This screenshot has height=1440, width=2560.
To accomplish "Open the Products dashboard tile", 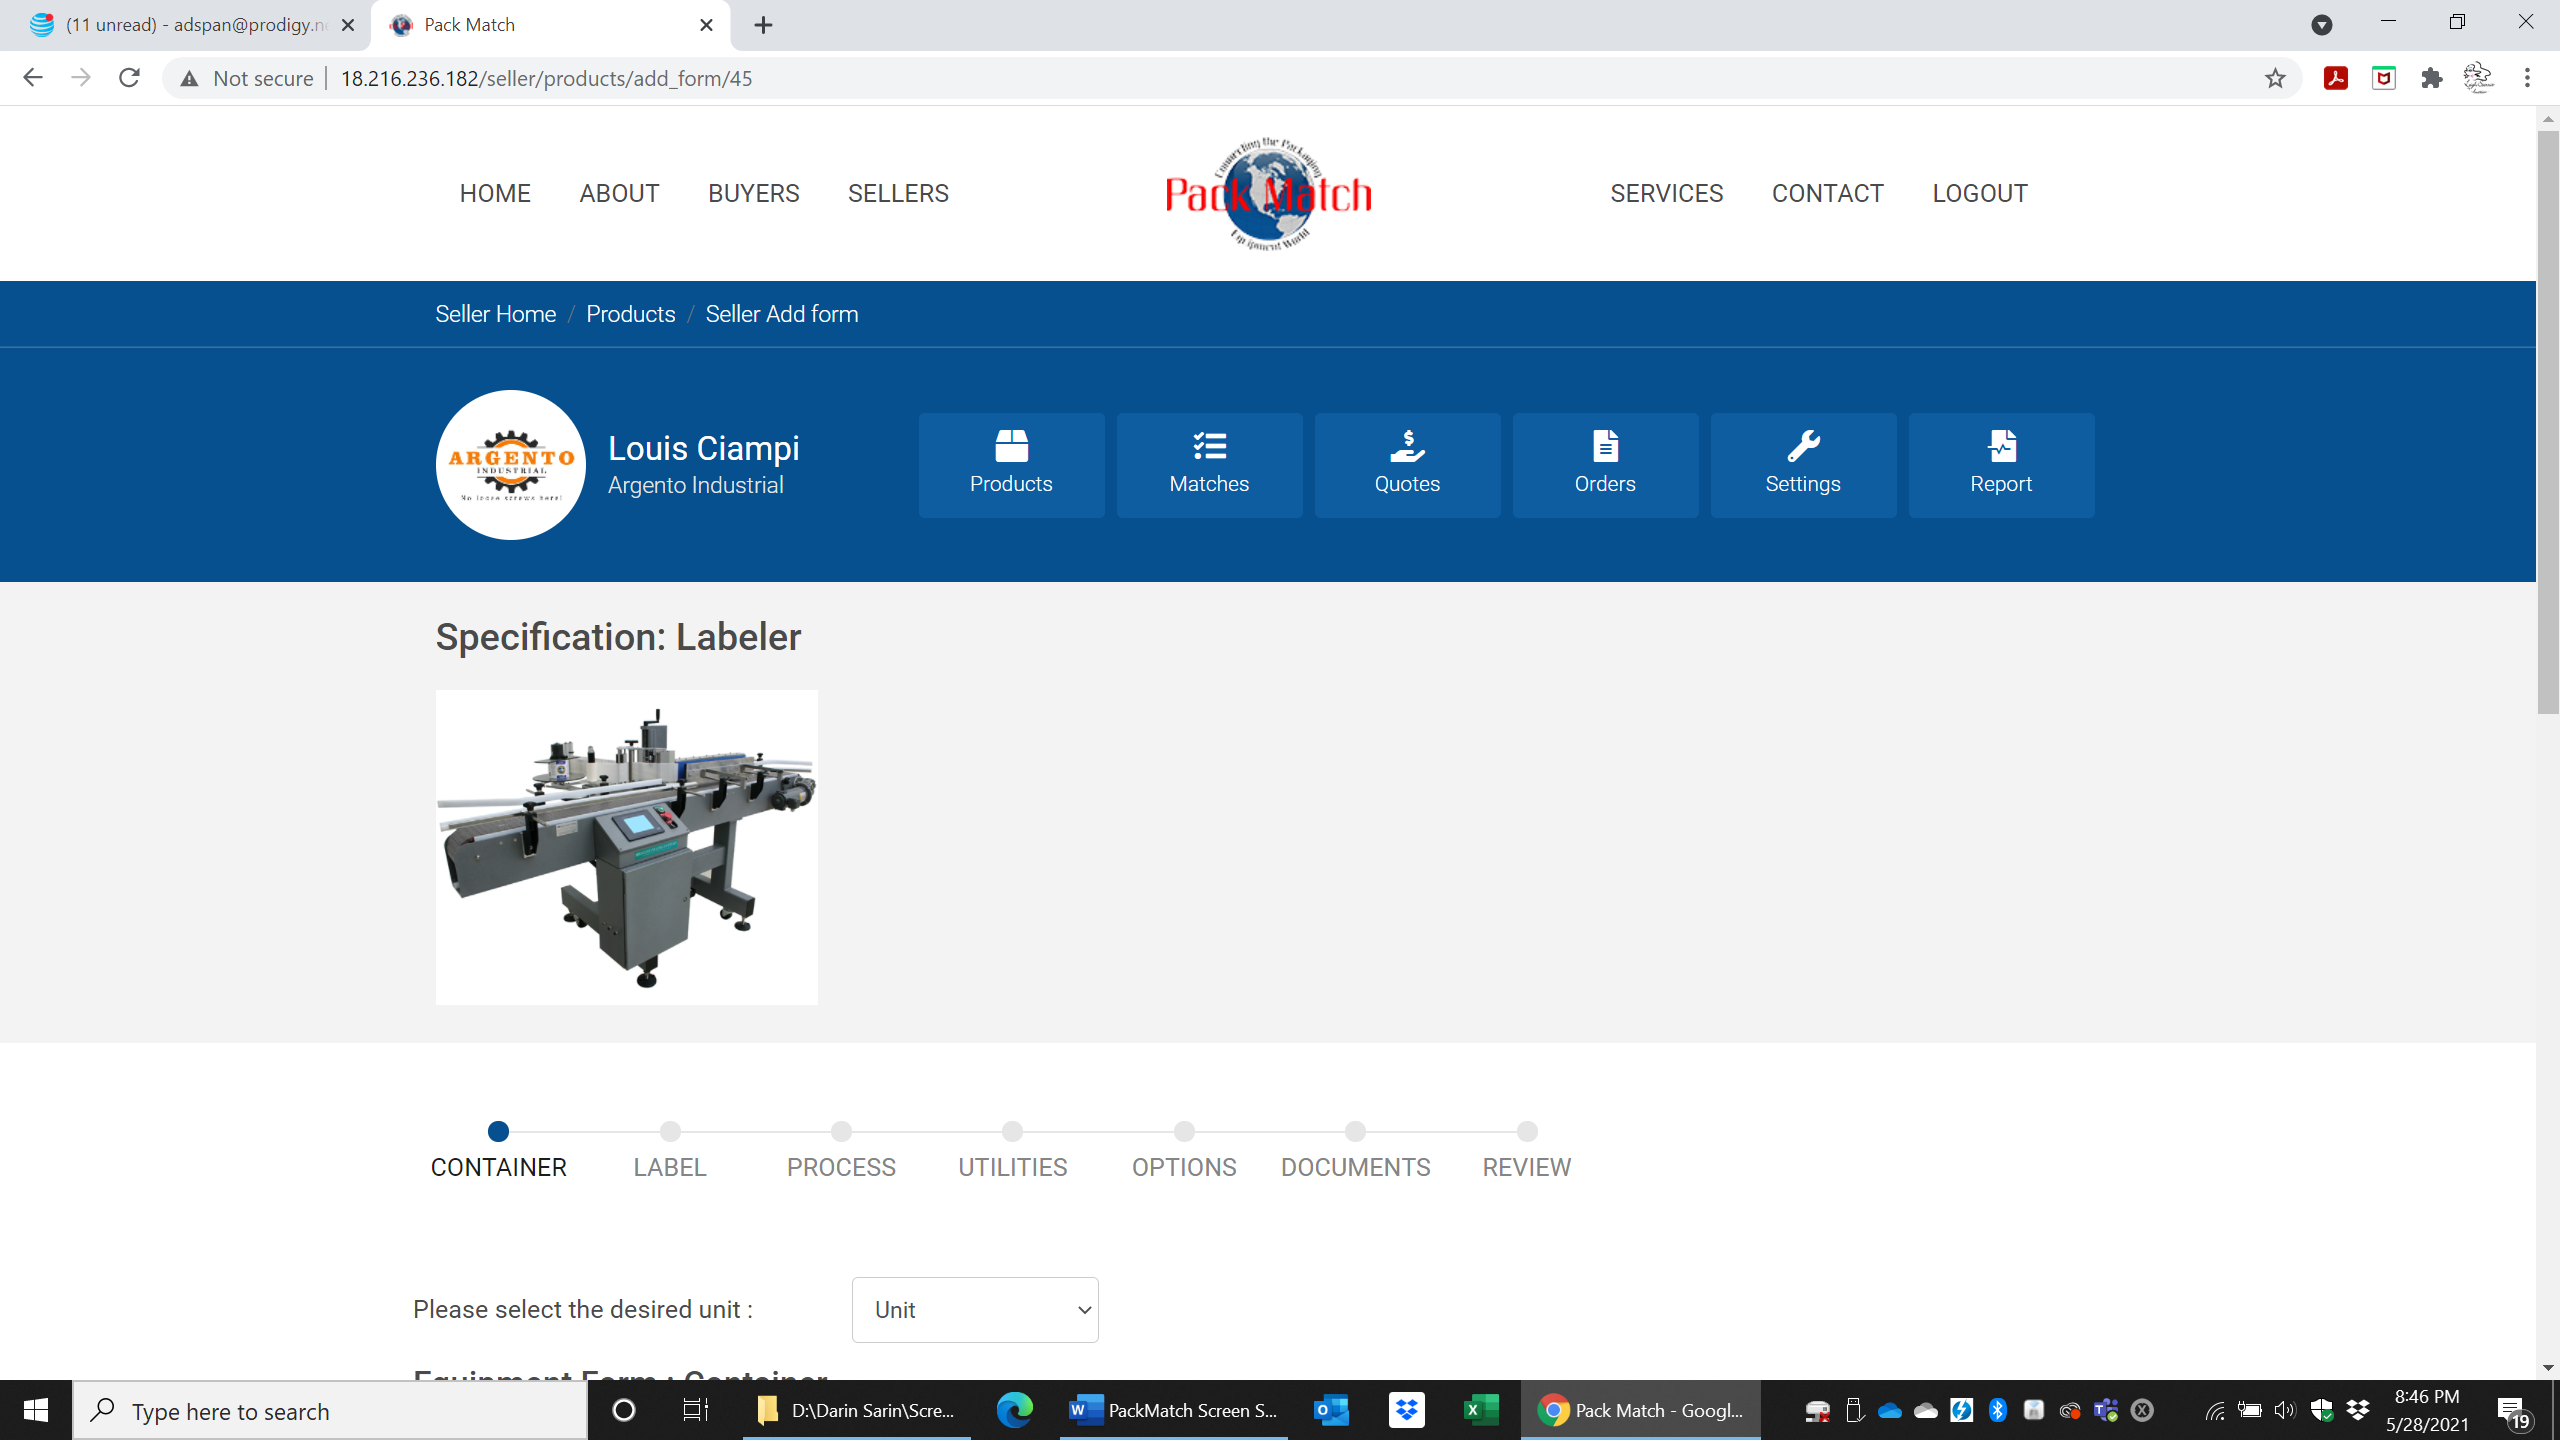I will click(1011, 464).
